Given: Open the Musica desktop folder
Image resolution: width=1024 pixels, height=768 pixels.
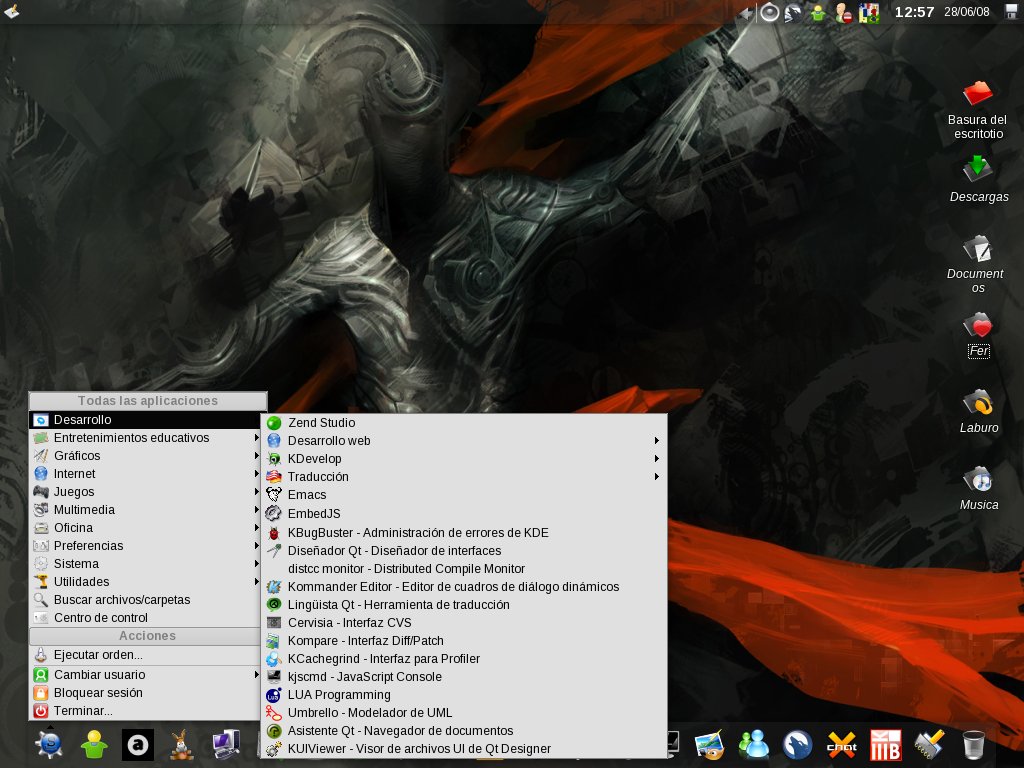Looking at the screenshot, I should [978, 488].
